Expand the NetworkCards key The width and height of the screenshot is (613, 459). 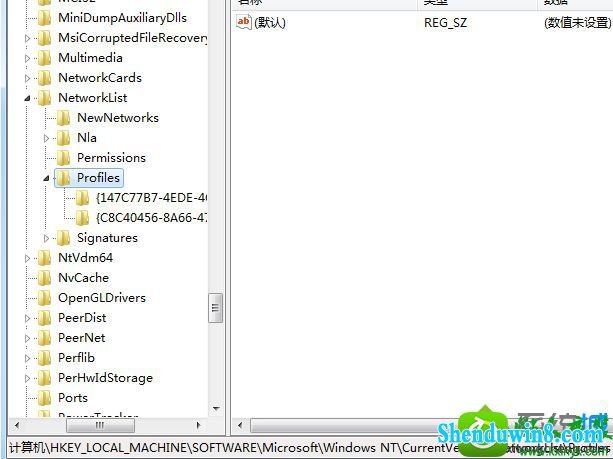[x=27, y=78]
